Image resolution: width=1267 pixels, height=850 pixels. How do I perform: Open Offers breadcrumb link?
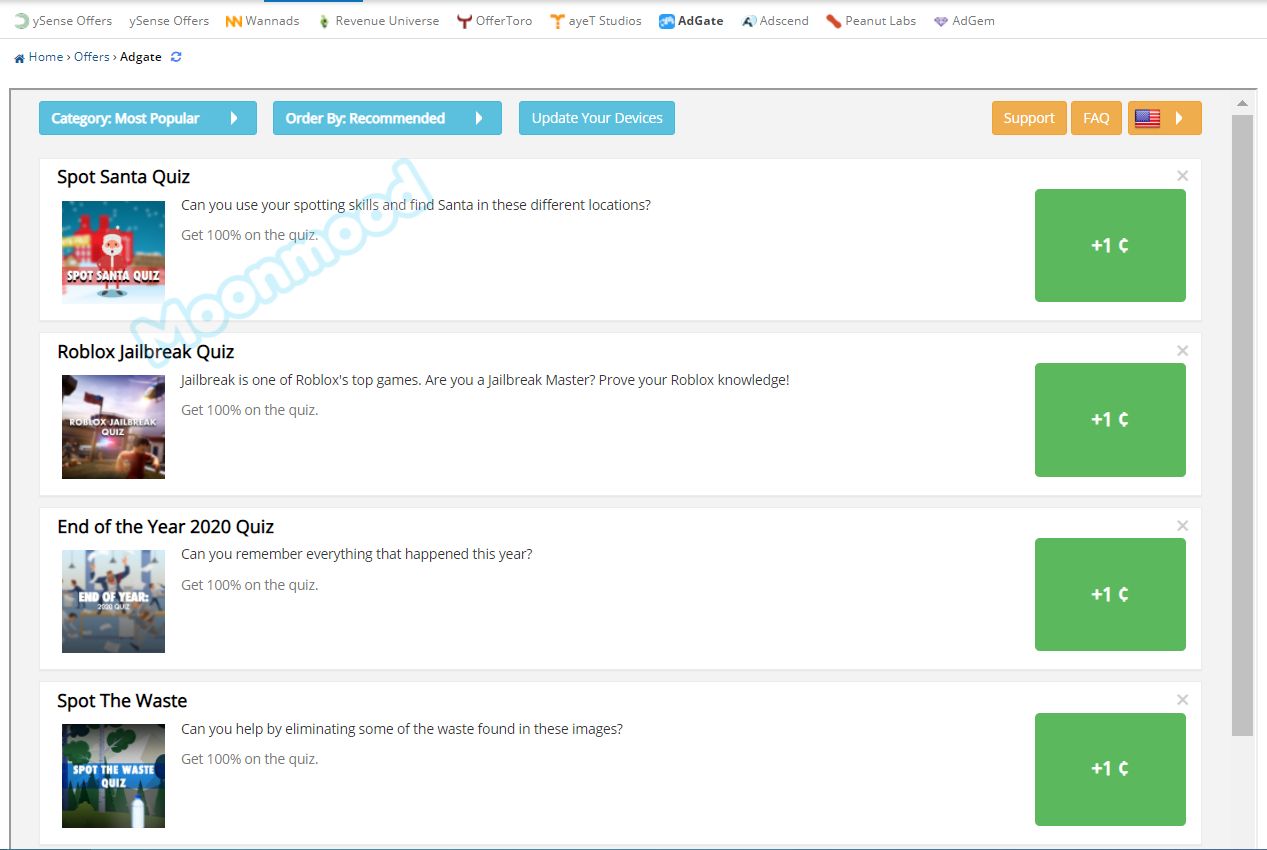(x=92, y=57)
